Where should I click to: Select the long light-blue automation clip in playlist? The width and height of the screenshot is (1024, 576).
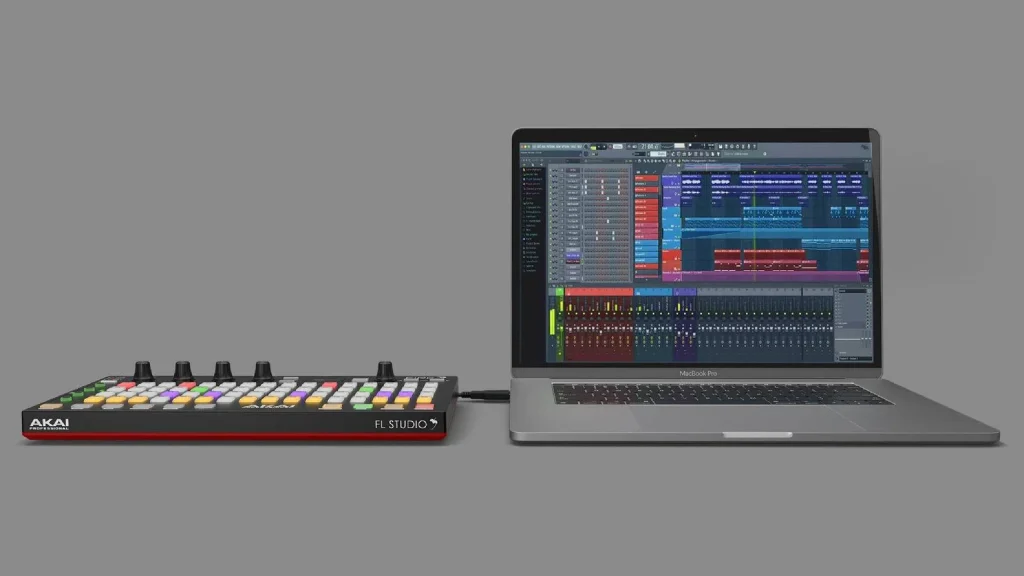pos(774,233)
